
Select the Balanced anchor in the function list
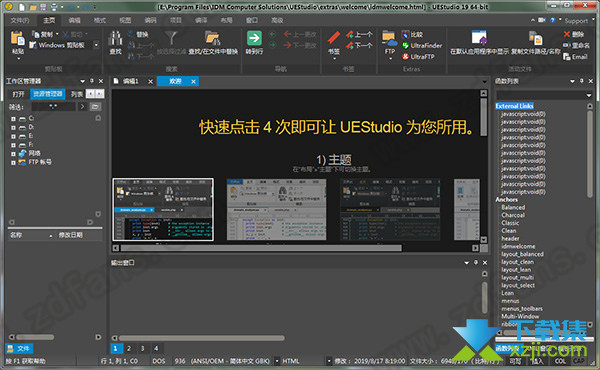513,207
